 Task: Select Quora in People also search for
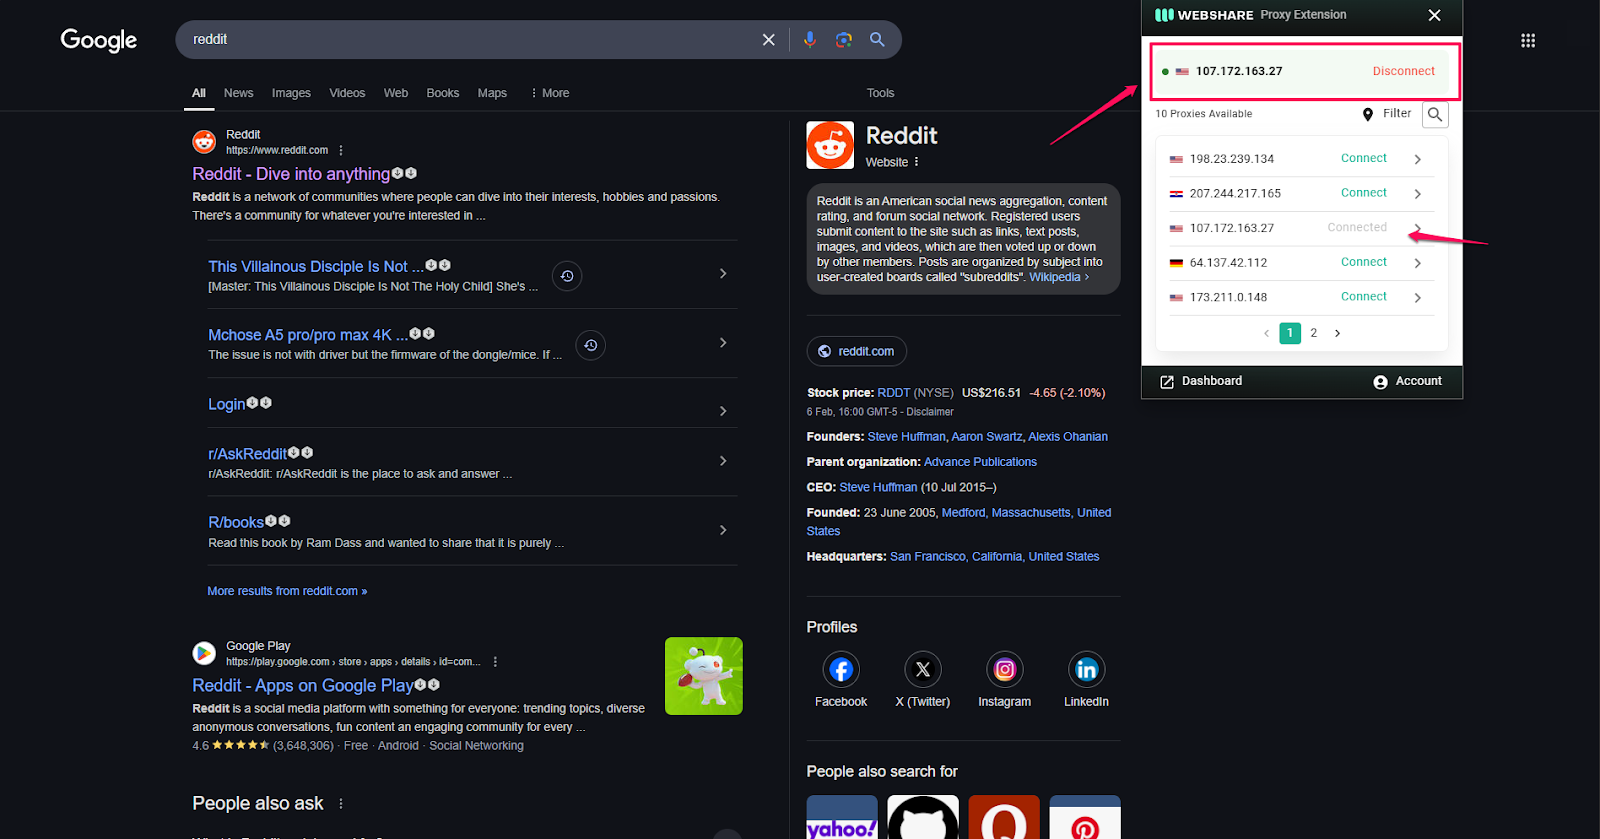click(x=1004, y=817)
